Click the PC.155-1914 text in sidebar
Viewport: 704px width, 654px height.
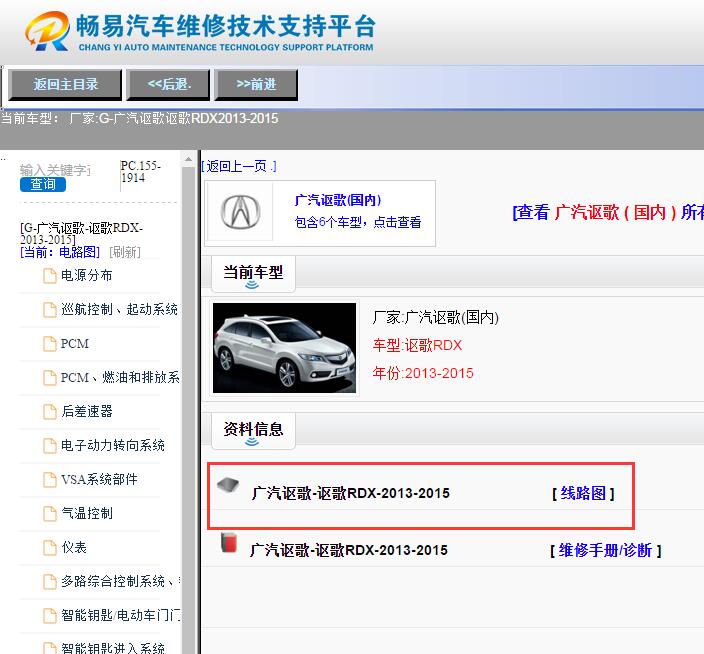(141, 171)
